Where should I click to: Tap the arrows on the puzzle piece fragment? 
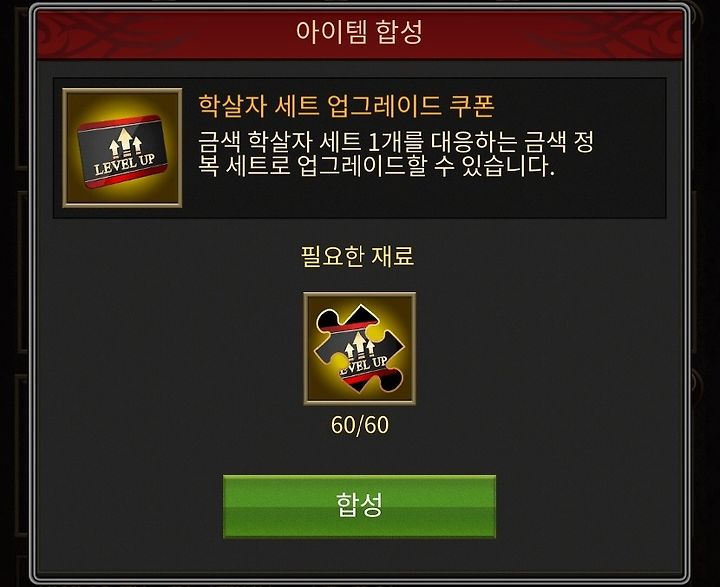click(359, 345)
